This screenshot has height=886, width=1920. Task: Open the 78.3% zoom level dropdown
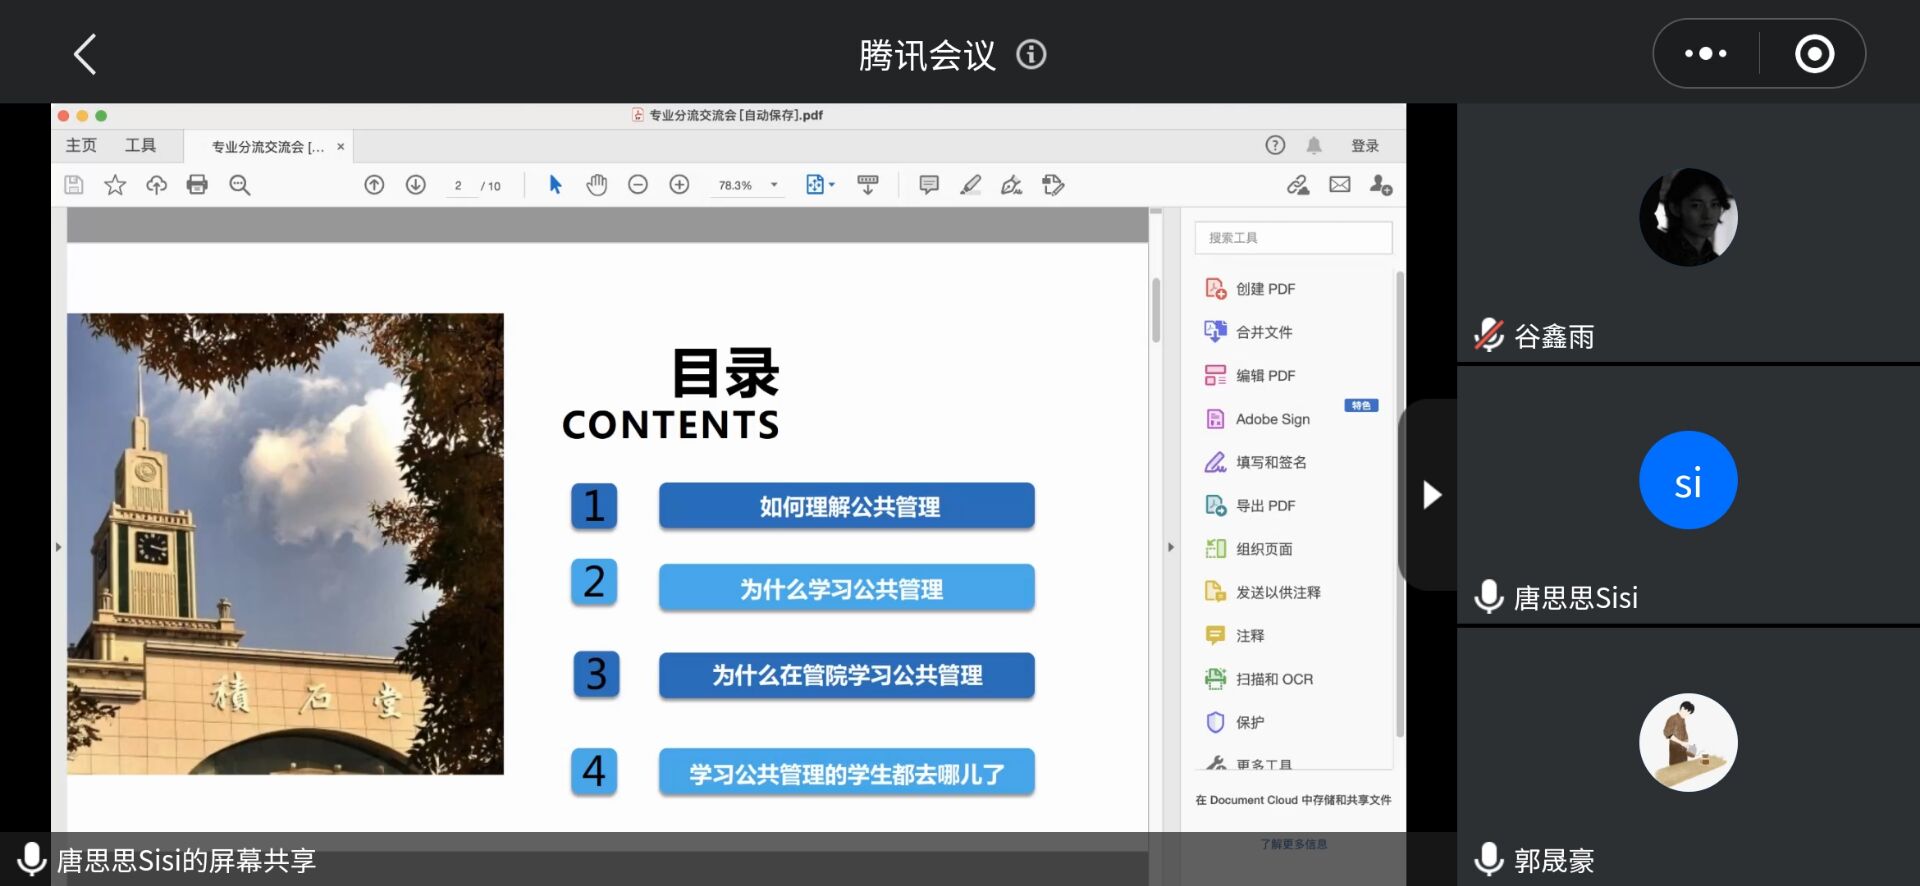(x=774, y=185)
